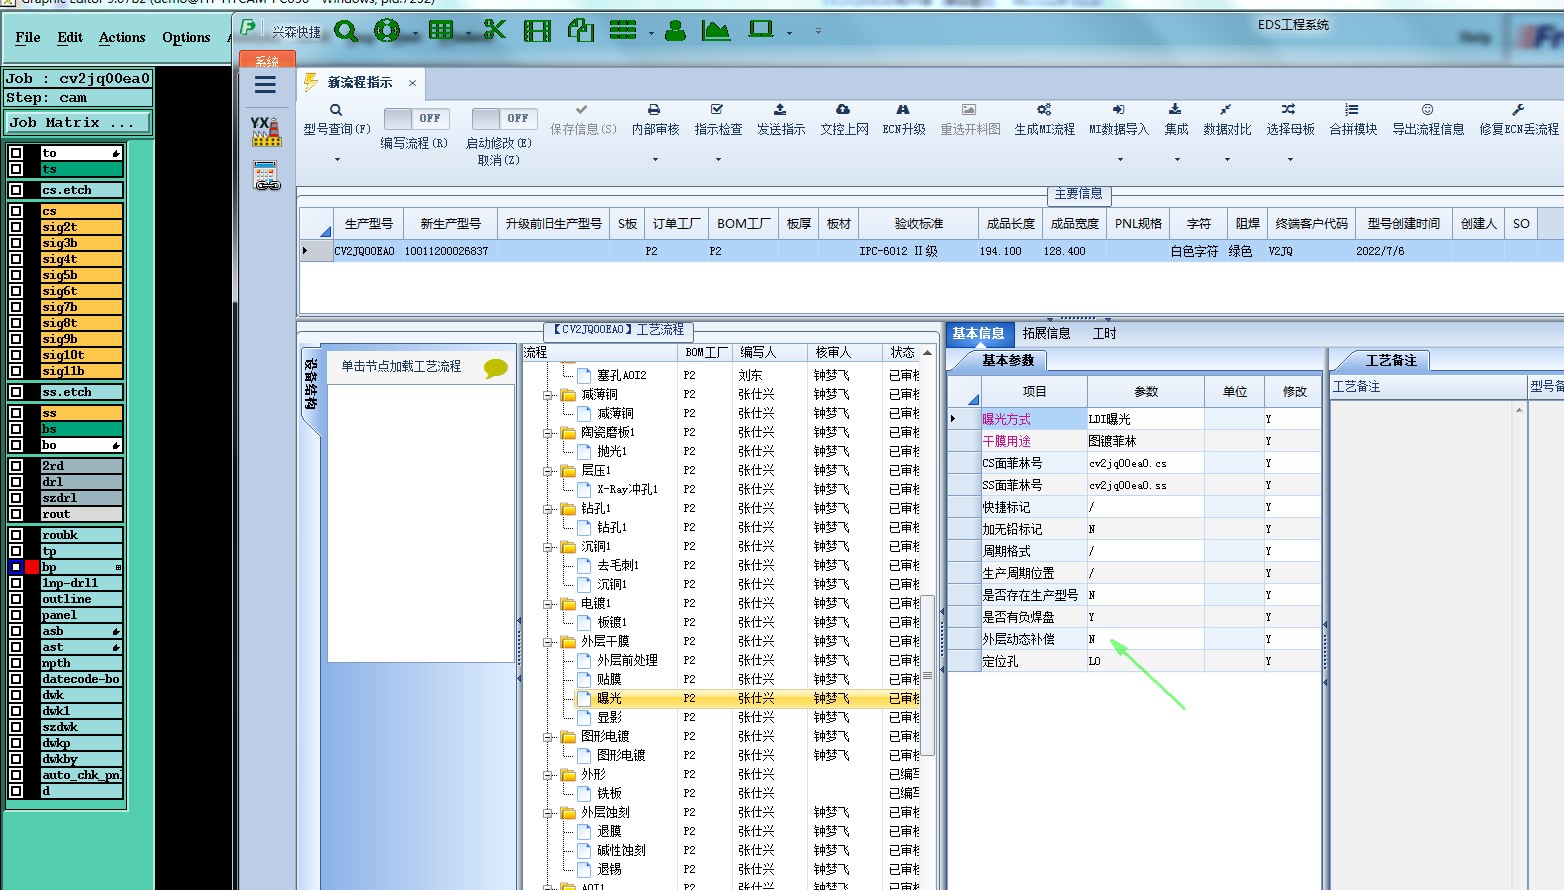Click the green lifebuoy icon in quick bar

[x=387, y=31]
